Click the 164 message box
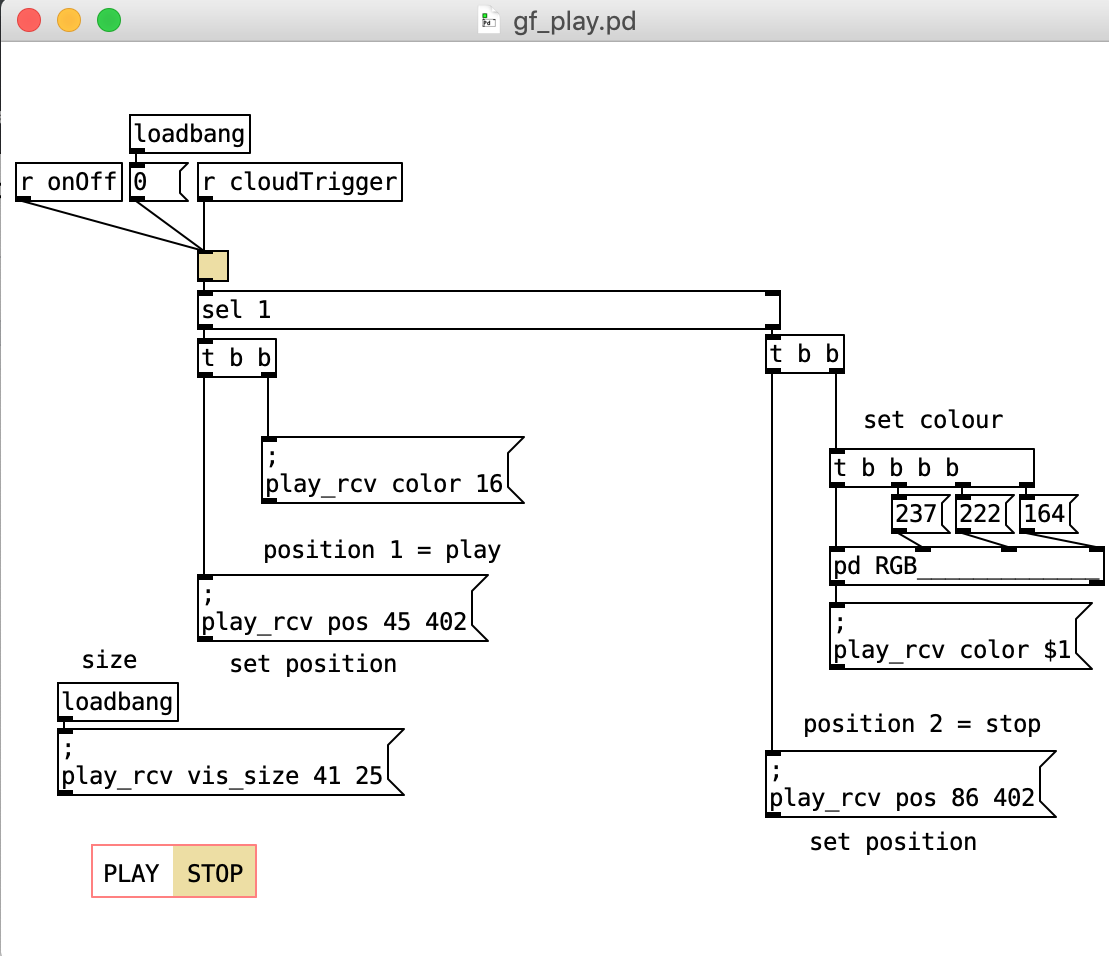Screen dimensions: 1109x956 (1046, 515)
